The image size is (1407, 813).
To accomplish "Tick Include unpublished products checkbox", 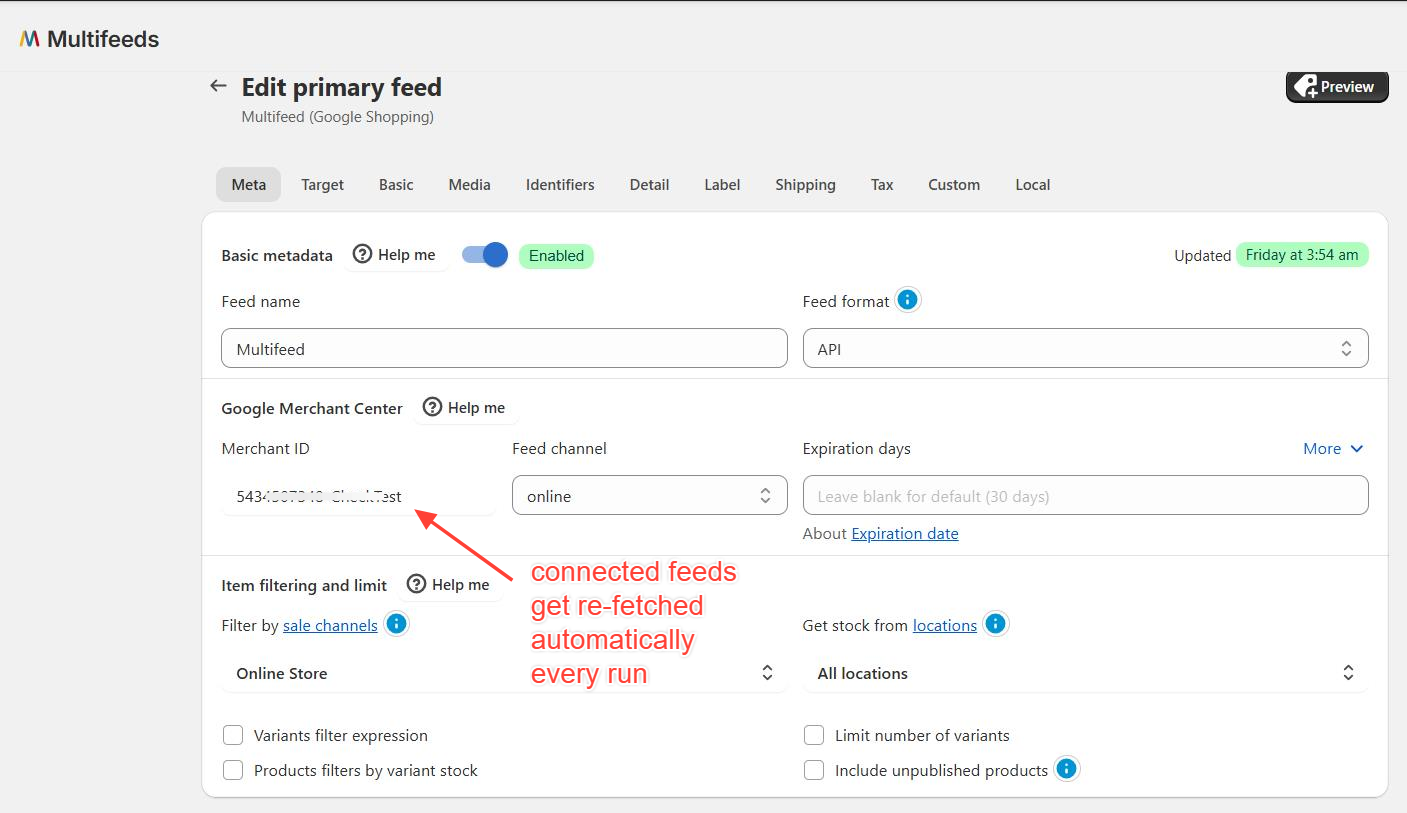I will [814, 770].
